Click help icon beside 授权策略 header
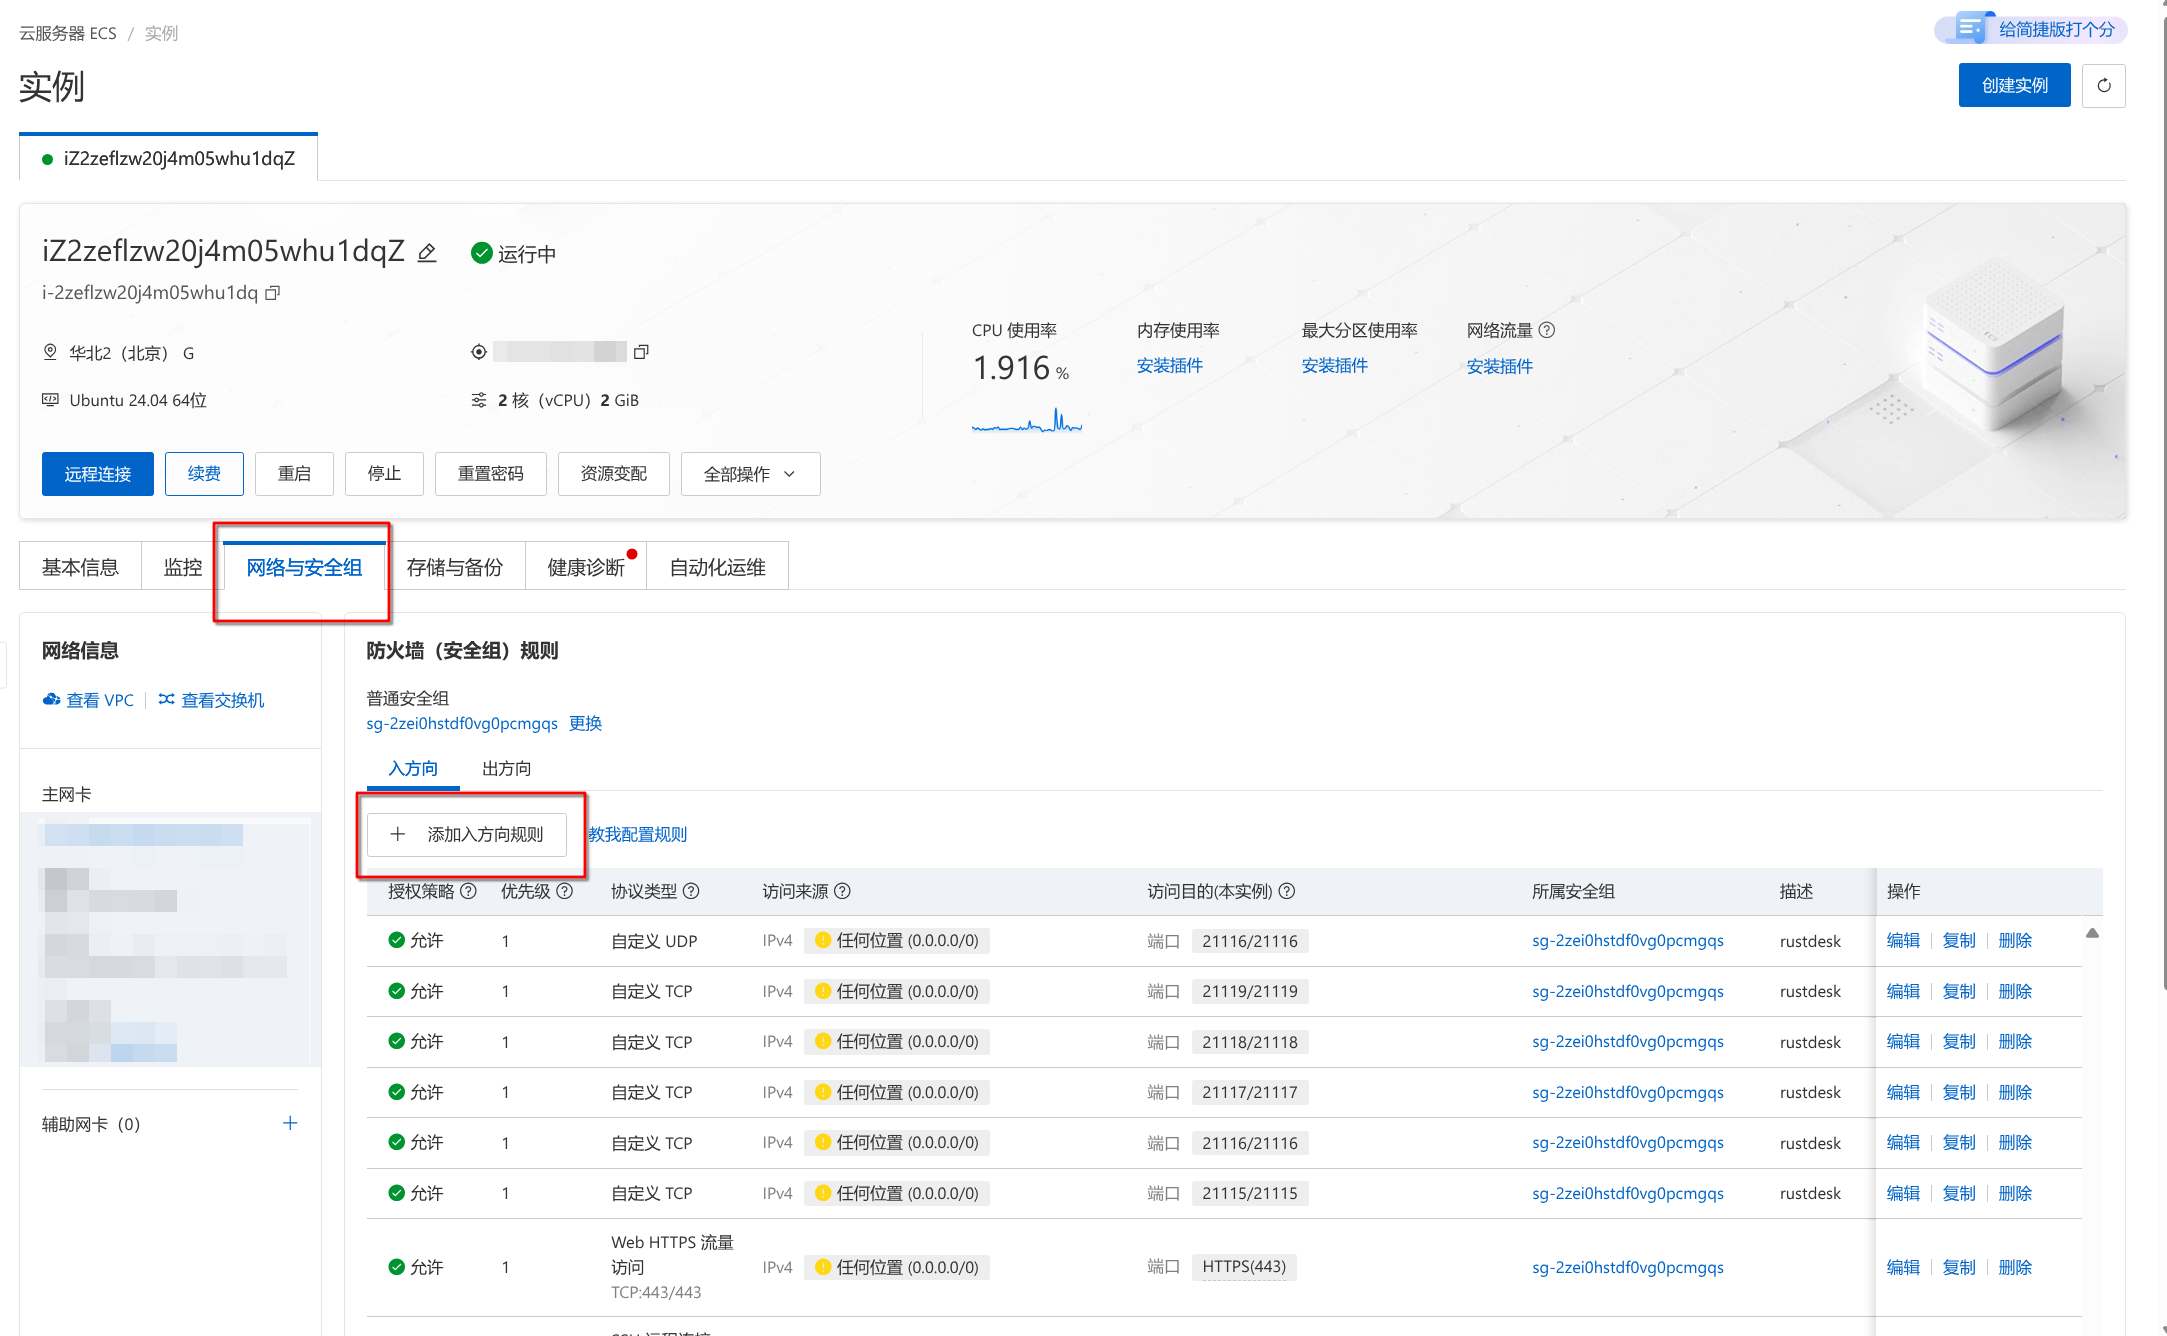This screenshot has height=1336, width=2167. (x=468, y=891)
